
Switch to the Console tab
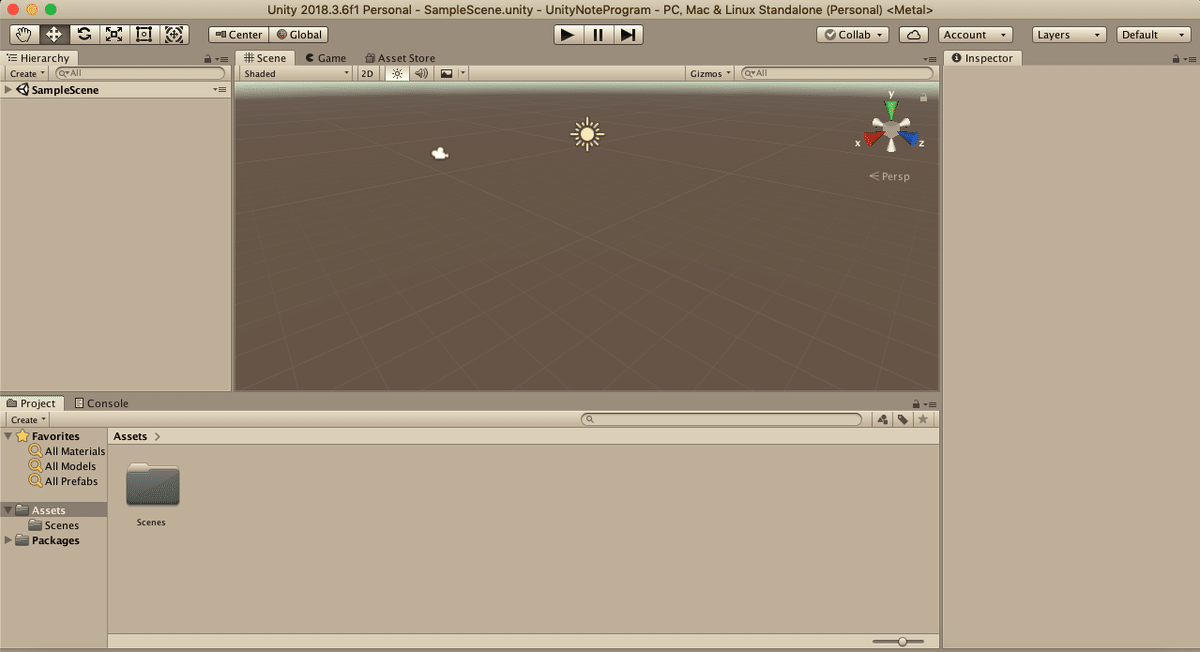pos(101,403)
